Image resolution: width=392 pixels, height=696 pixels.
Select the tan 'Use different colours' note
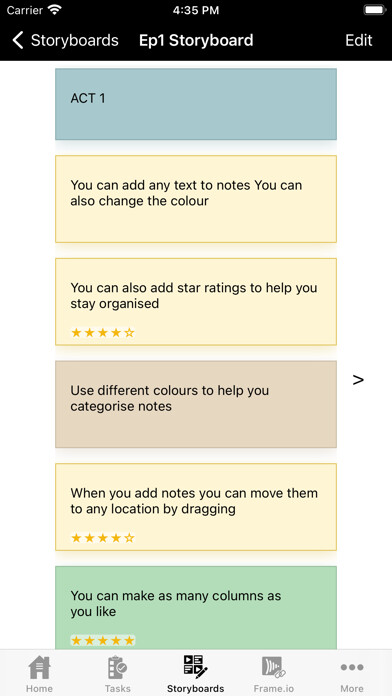click(x=196, y=404)
